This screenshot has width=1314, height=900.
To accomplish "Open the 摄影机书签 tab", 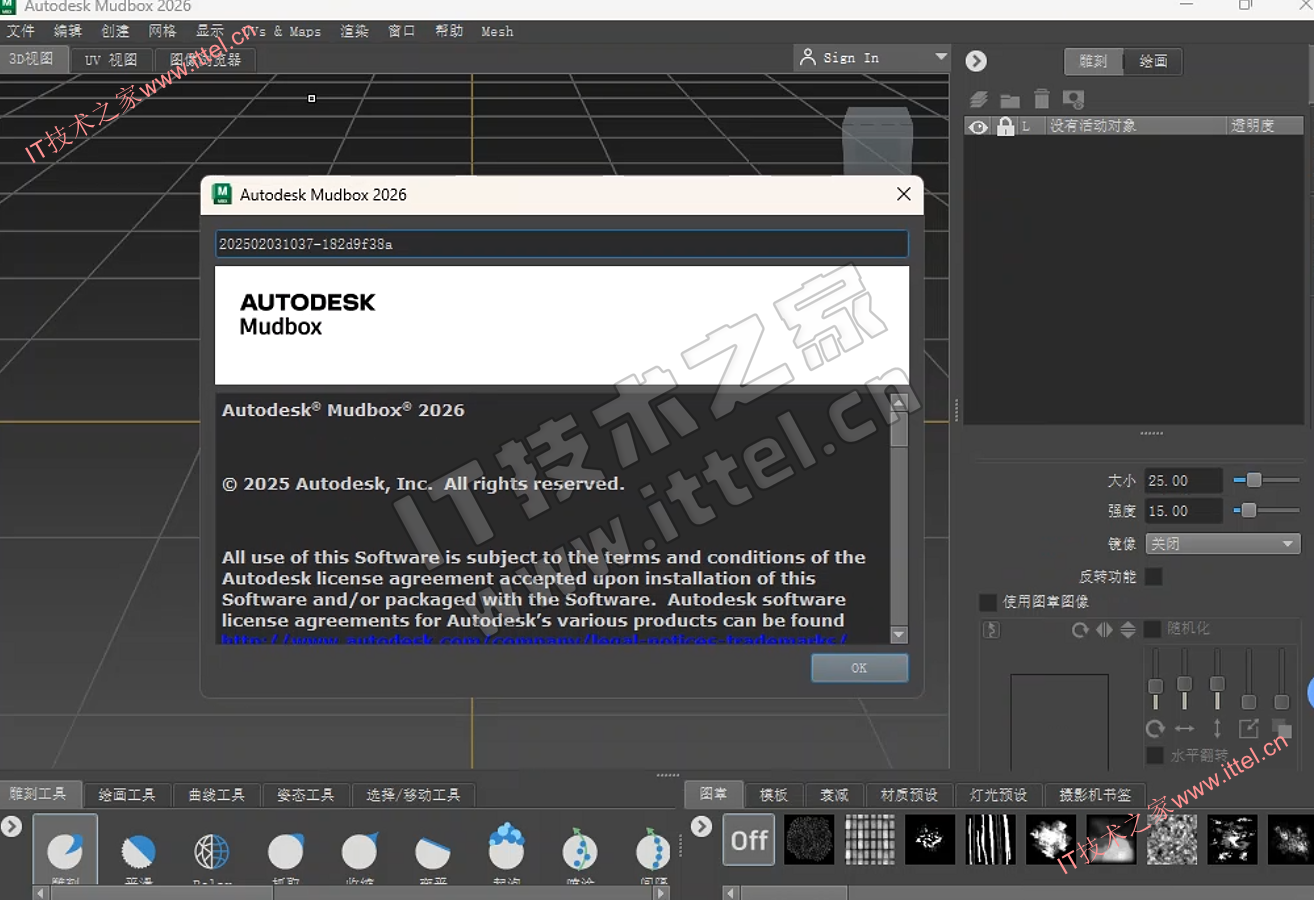I will (x=1095, y=795).
